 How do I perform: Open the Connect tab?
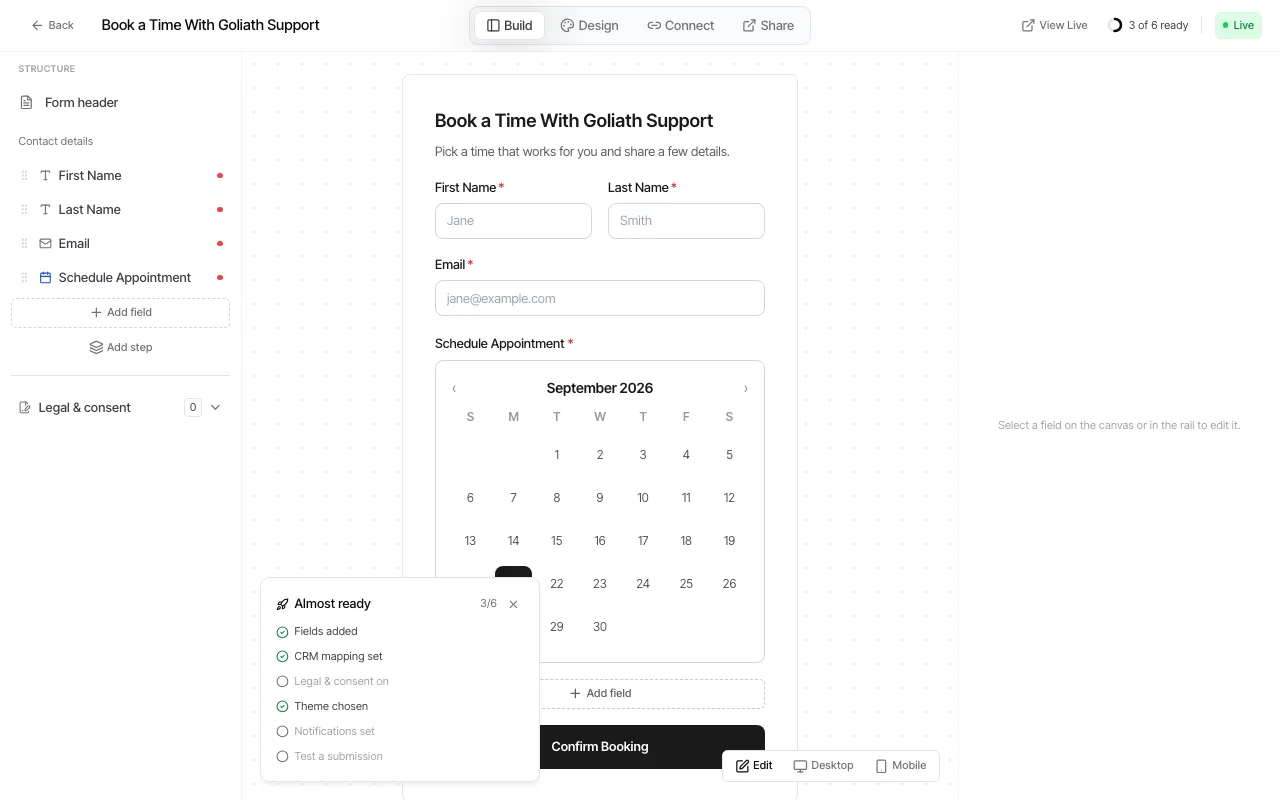[x=680, y=25]
